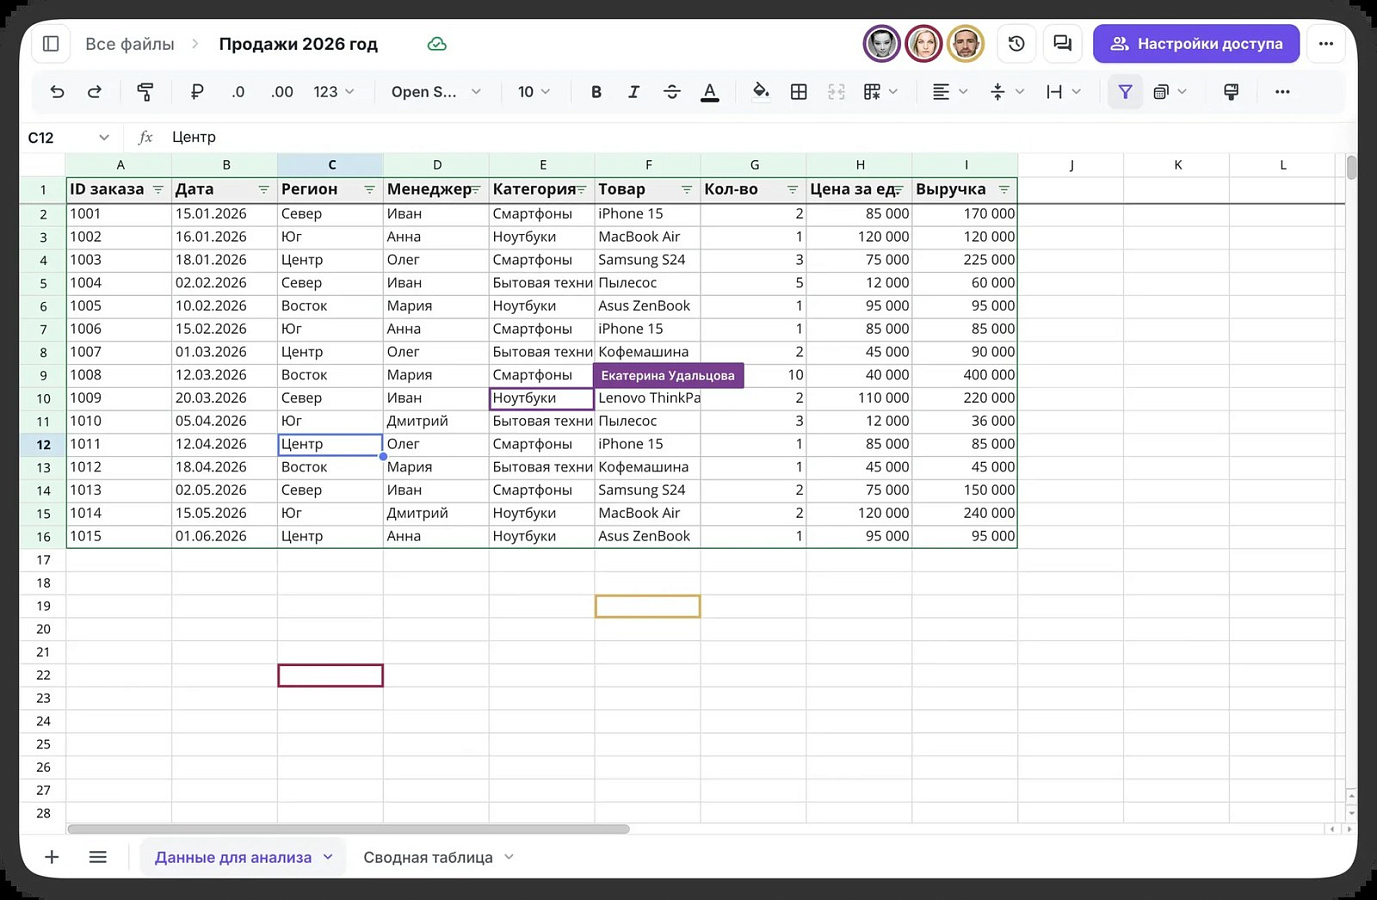Viewport: 1377px width, 900px height.
Task: Select the paint format roller tool
Action: tap(145, 92)
